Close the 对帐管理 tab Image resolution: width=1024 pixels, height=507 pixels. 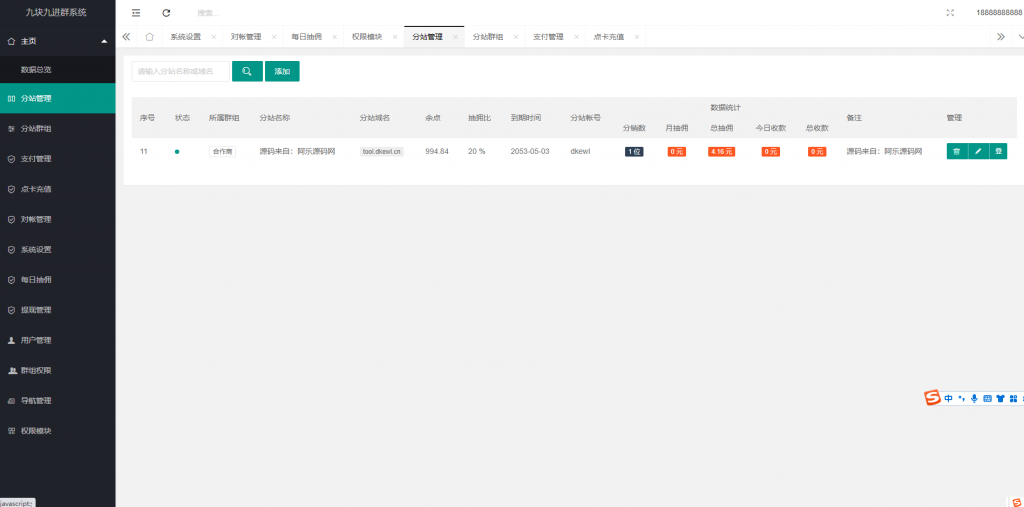pyautogui.click(x=273, y=37)
